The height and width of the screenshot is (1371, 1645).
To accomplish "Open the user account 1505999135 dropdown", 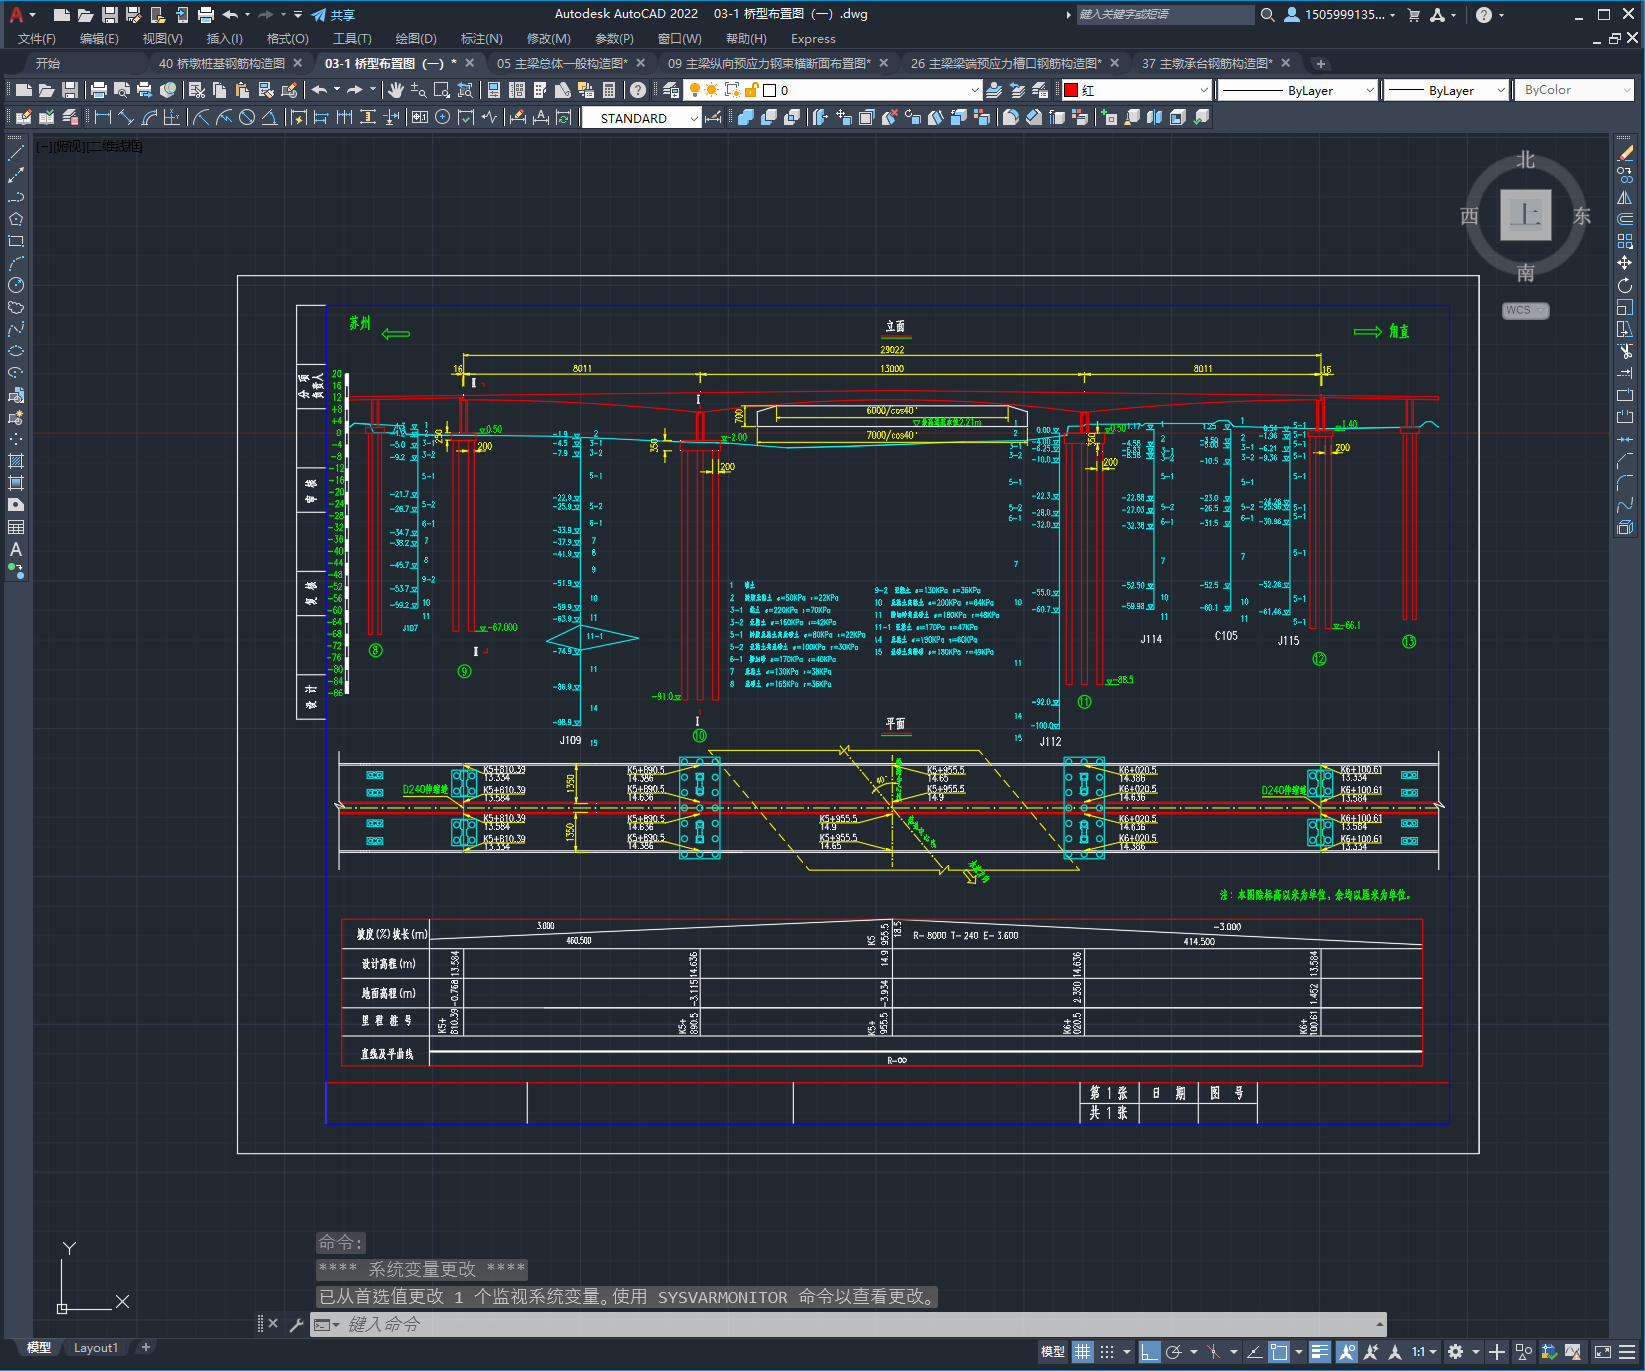I will click(x=1340, y=14).
